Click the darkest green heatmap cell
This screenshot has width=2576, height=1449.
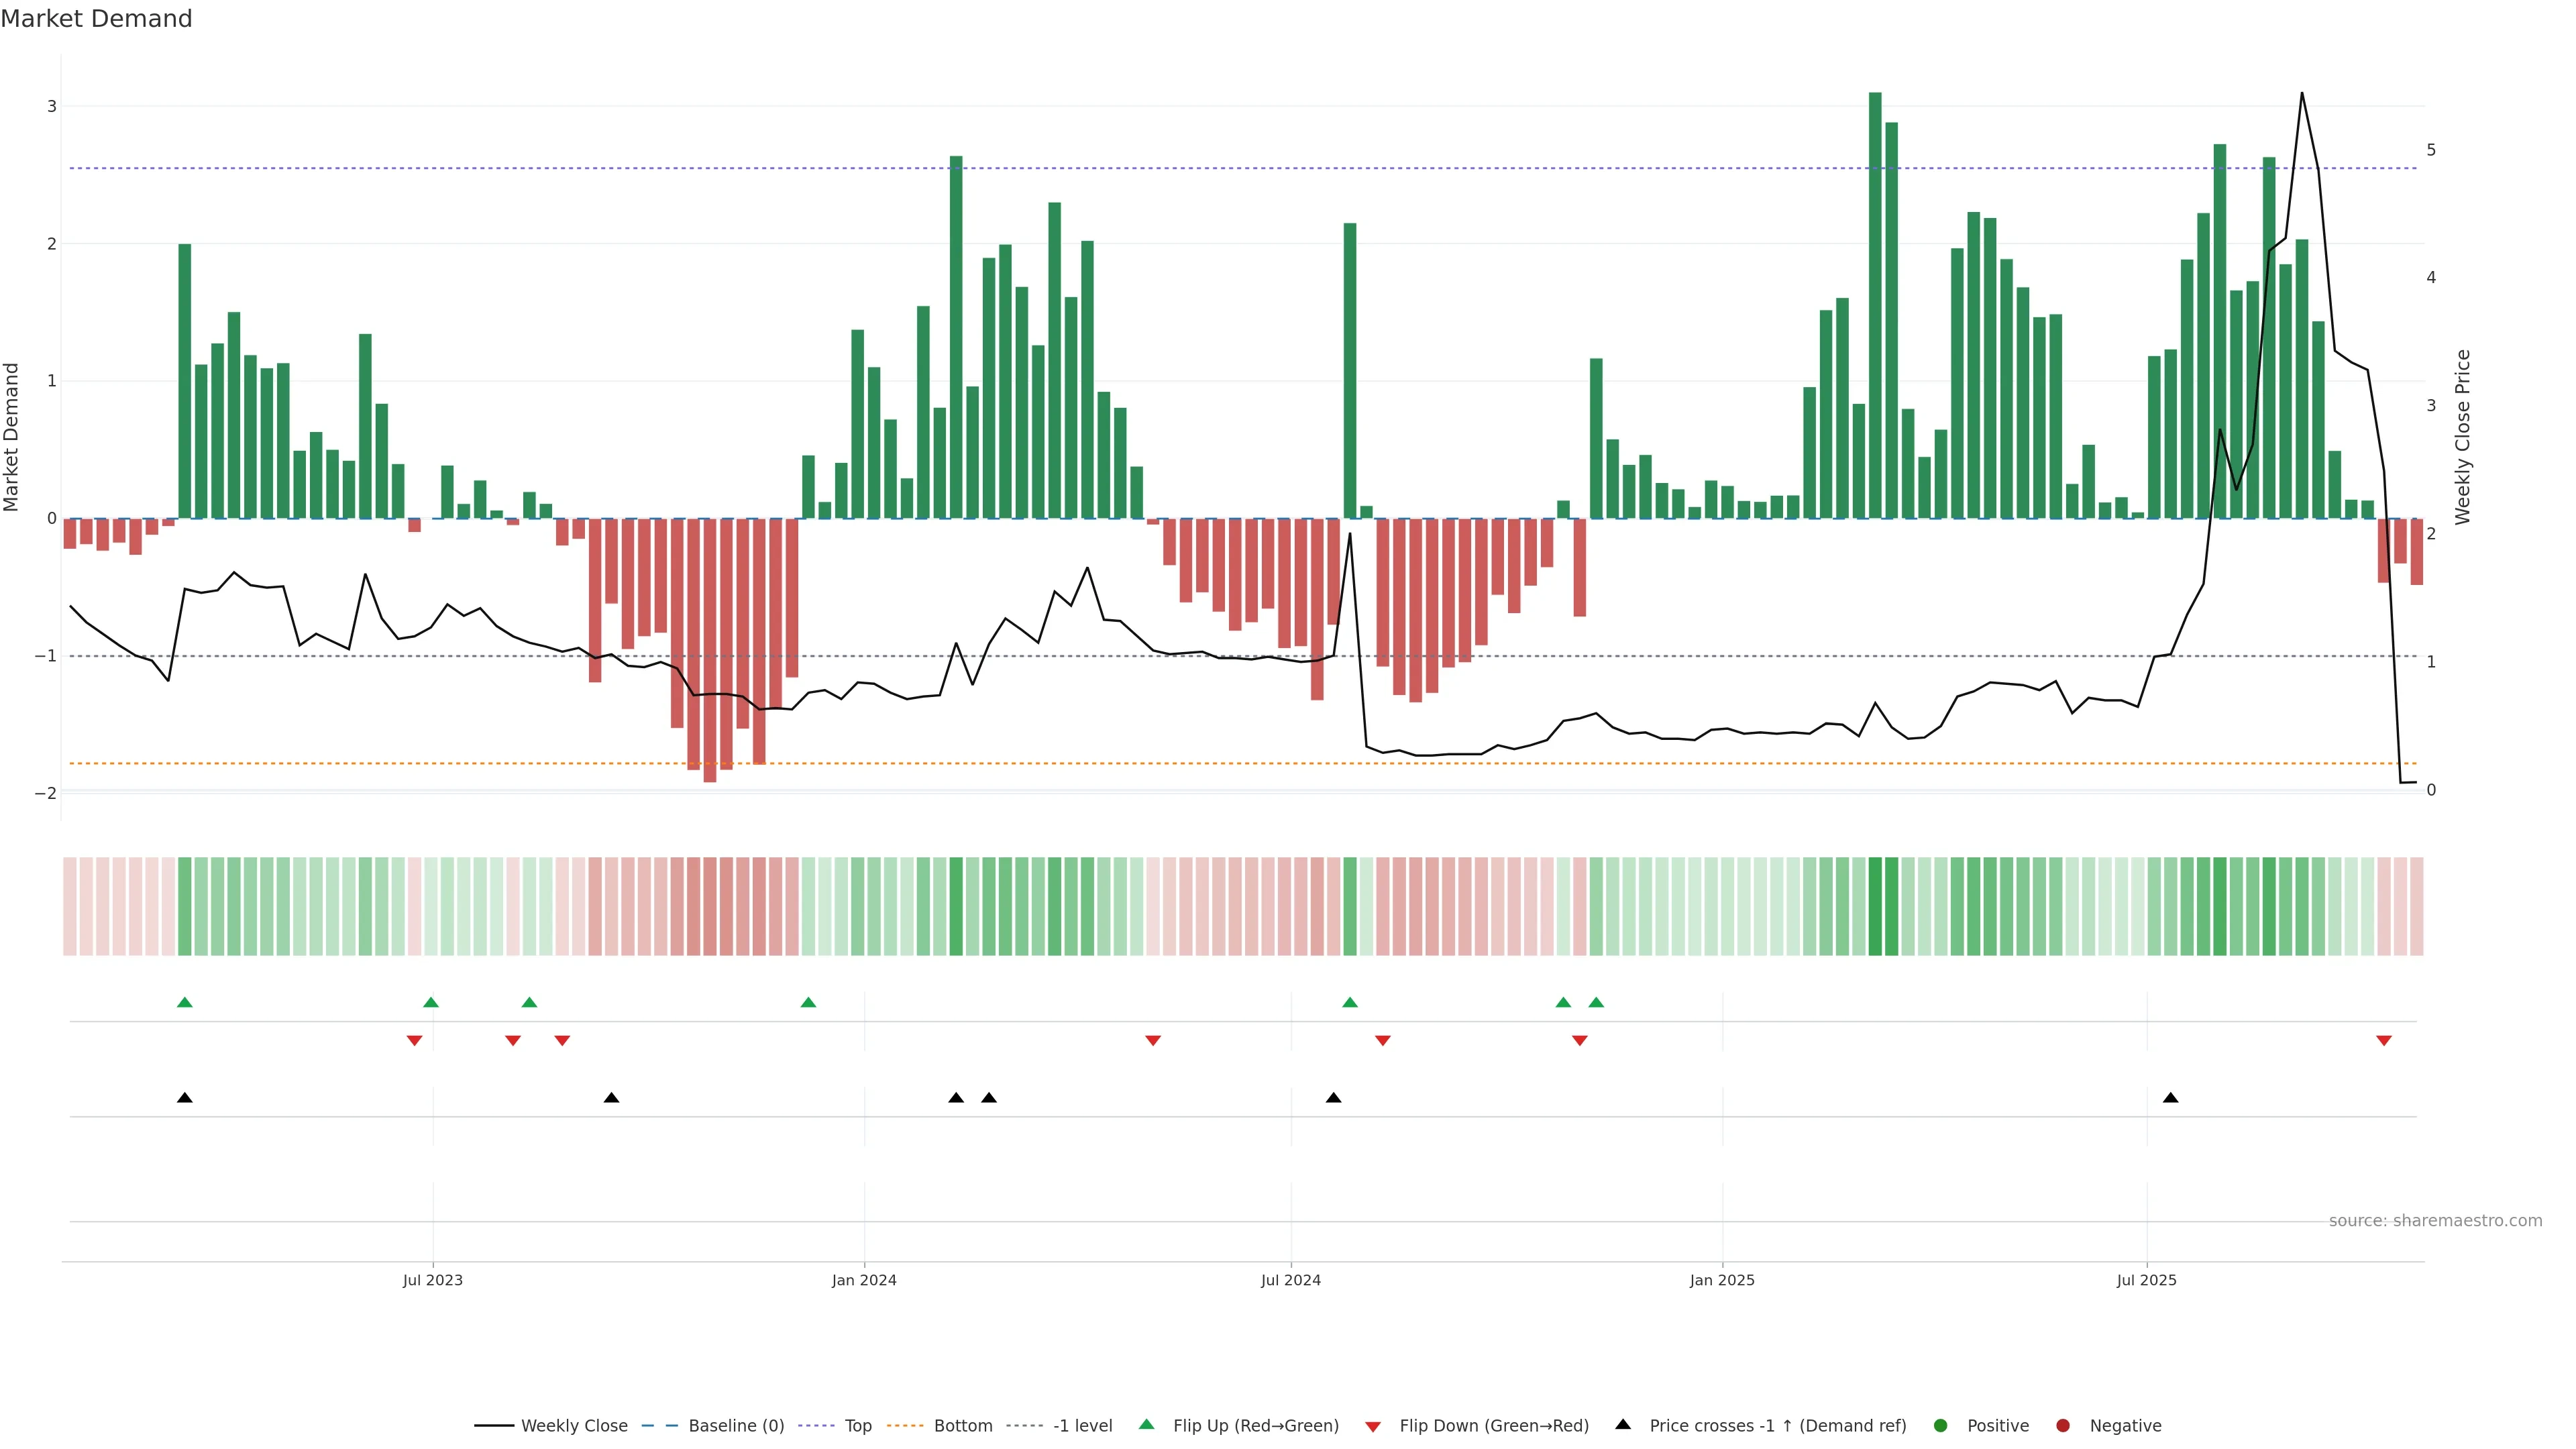coord(1875,906)
